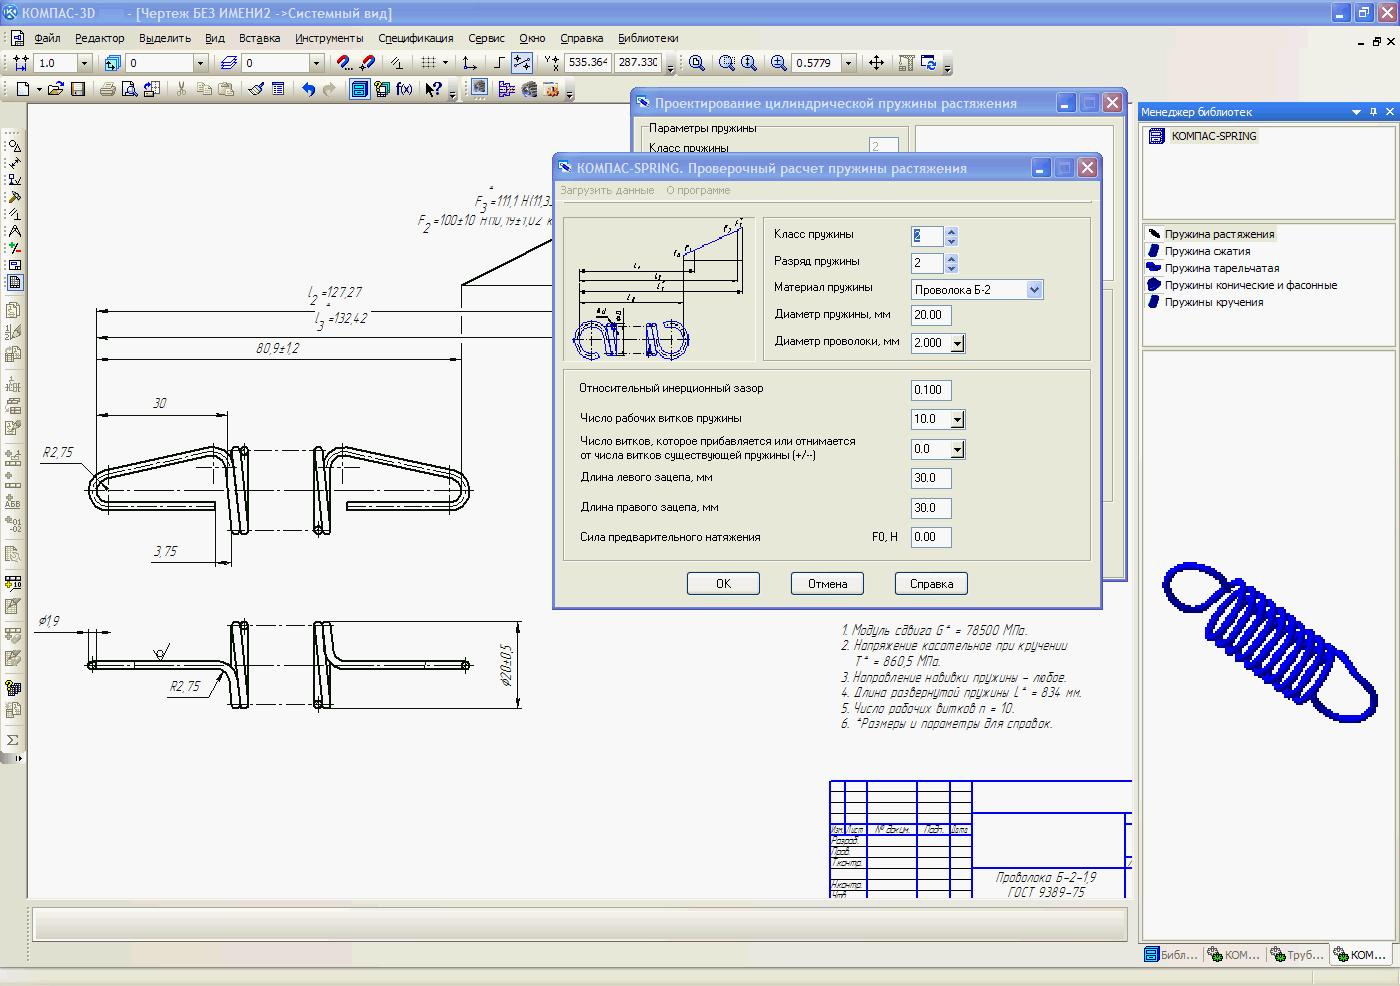Undo the last action with the blue arrow
The image size is (1400, 986).
click(x=308, y=89)
